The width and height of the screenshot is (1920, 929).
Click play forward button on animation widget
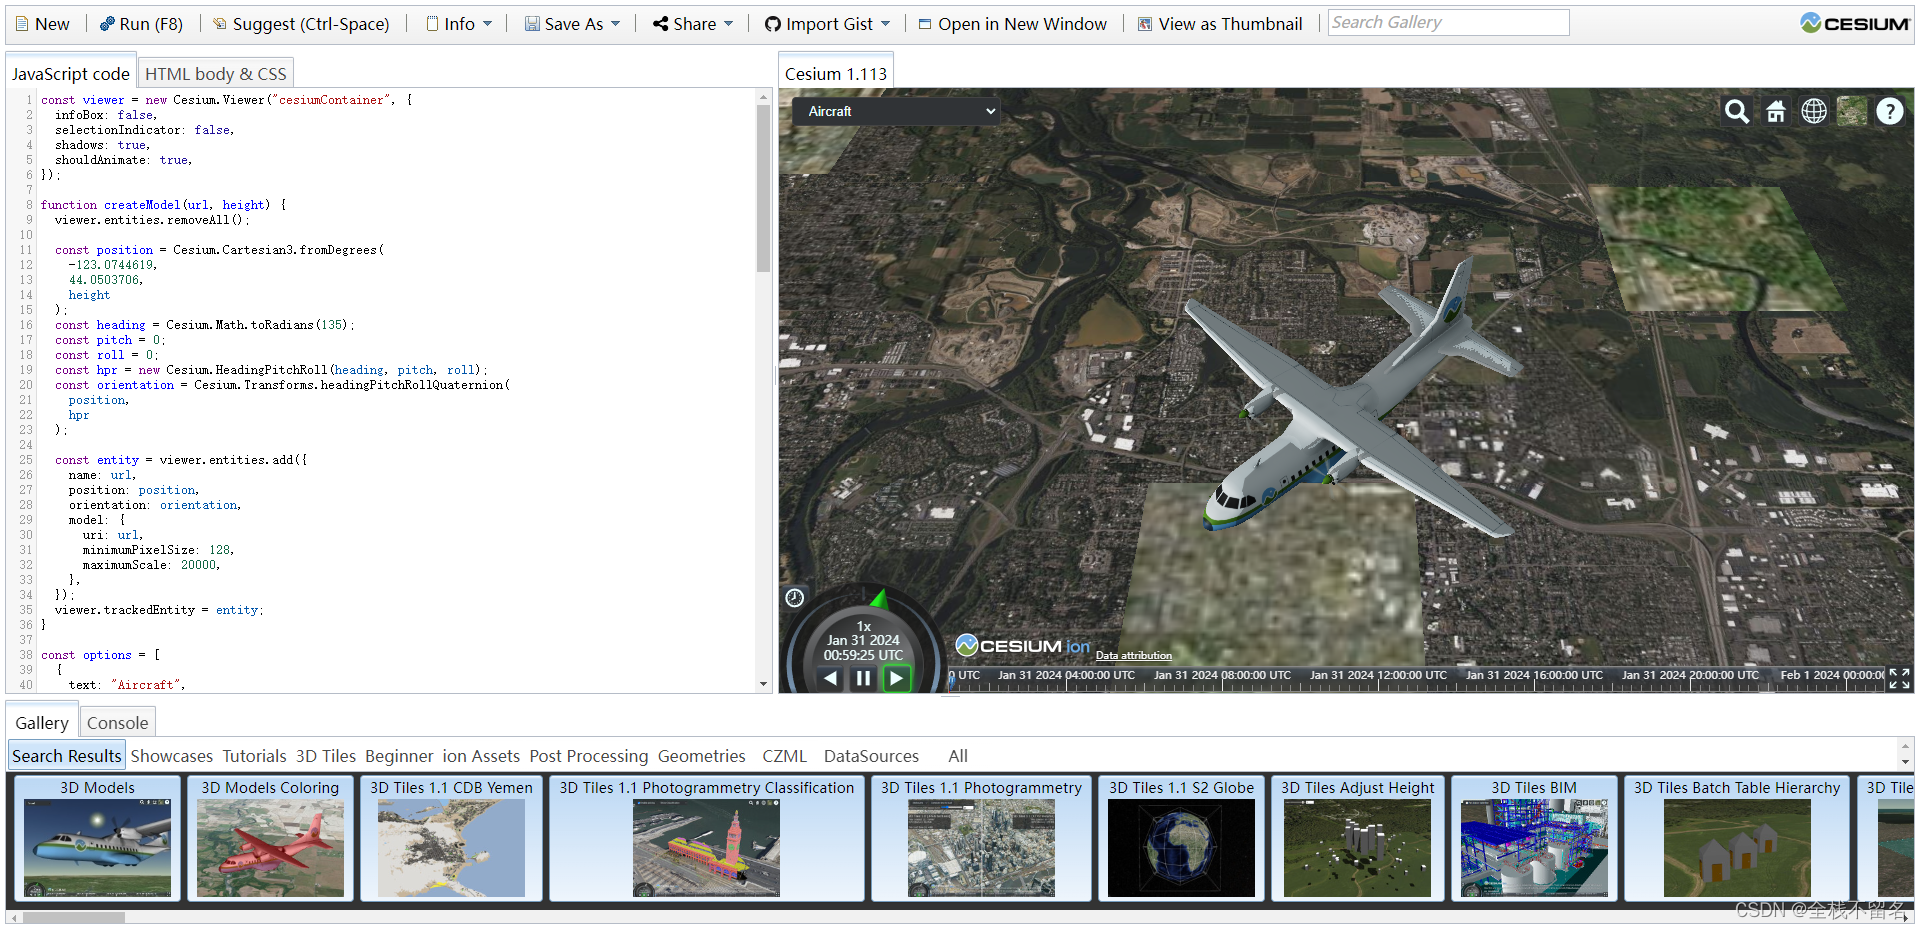point(896,678)
